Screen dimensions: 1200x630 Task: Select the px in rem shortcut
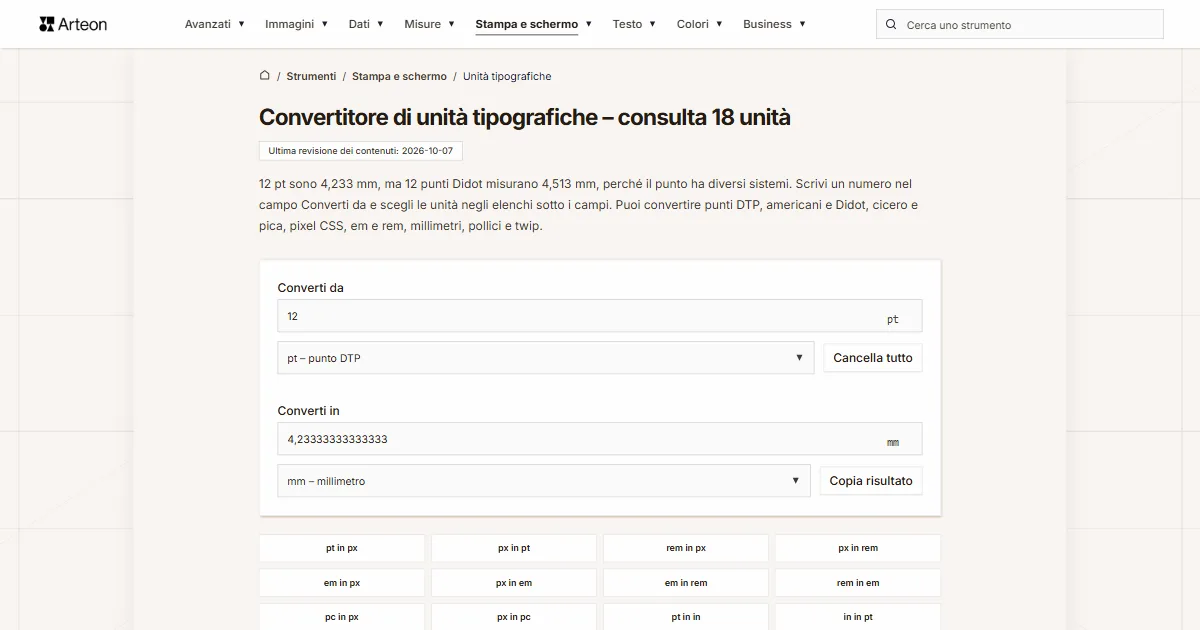pos(858,548)
